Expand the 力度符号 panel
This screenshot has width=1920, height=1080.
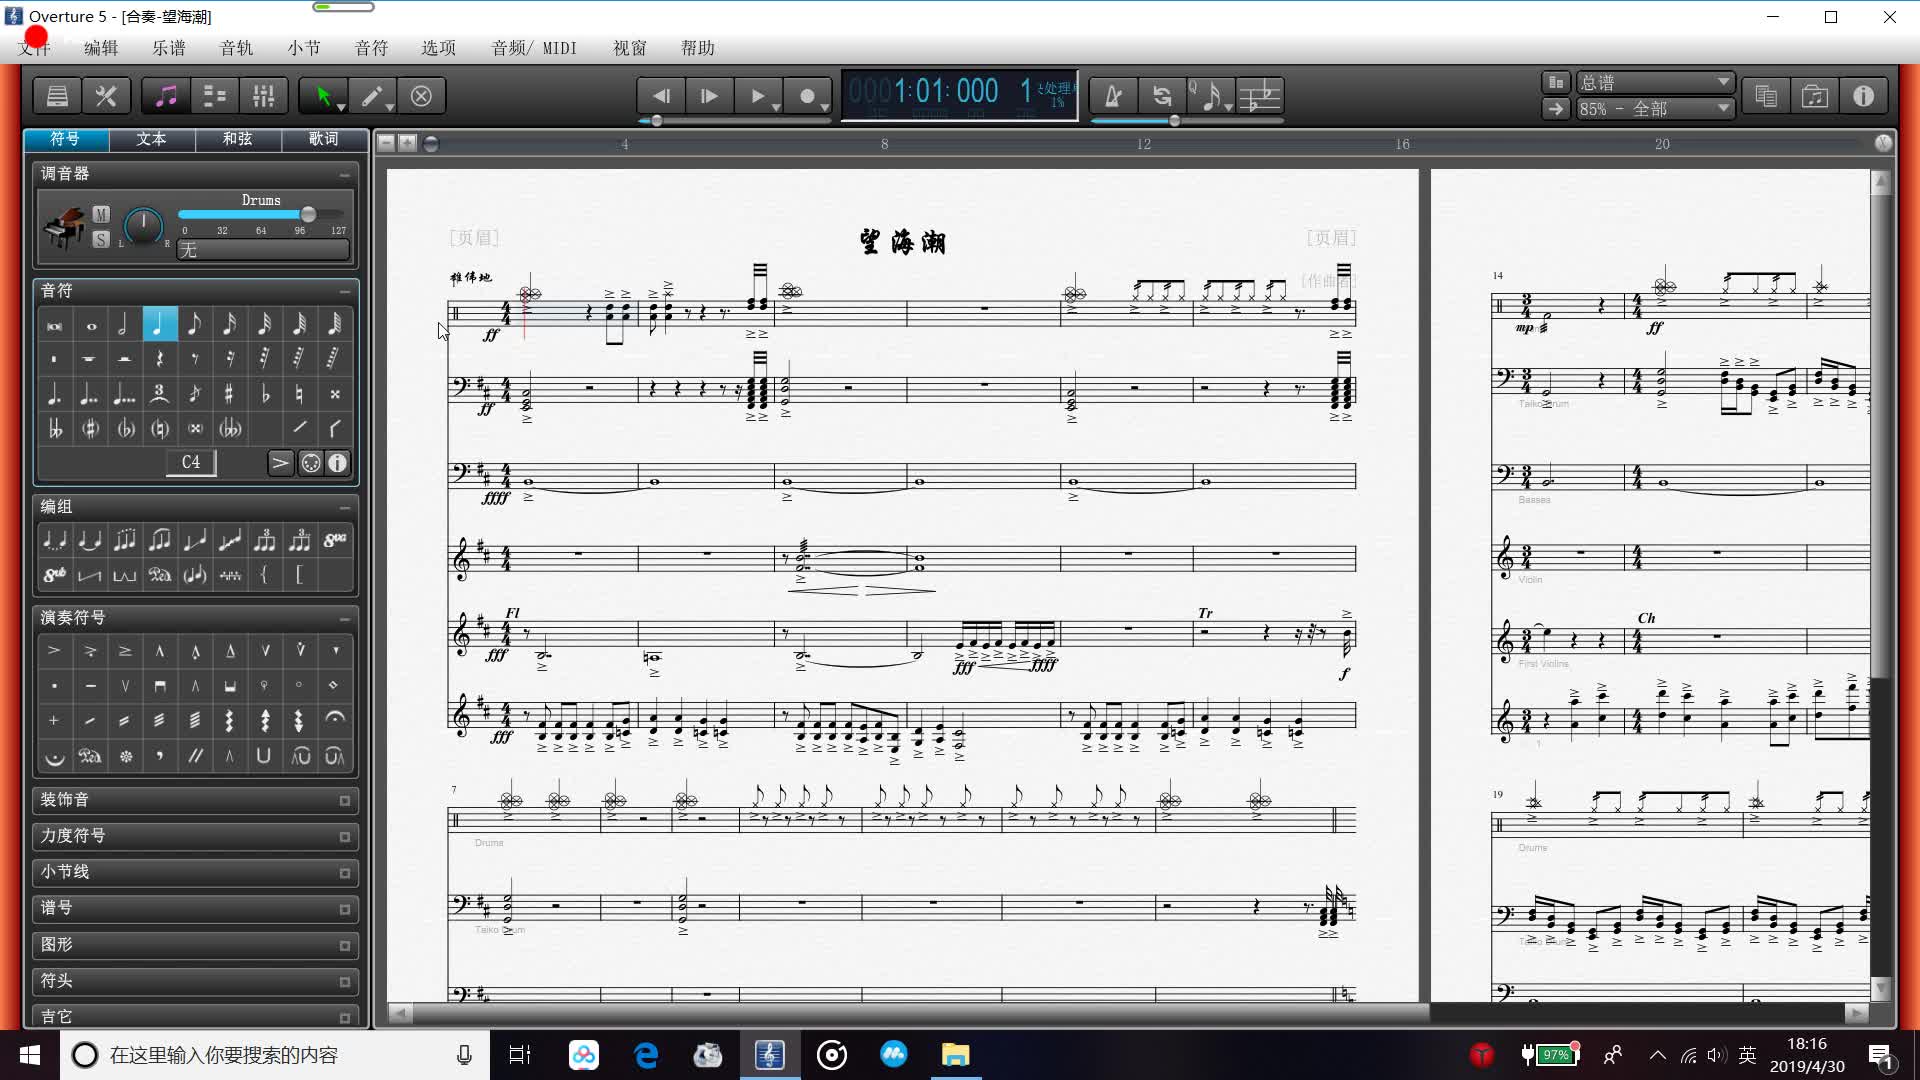tap(344, 837)
